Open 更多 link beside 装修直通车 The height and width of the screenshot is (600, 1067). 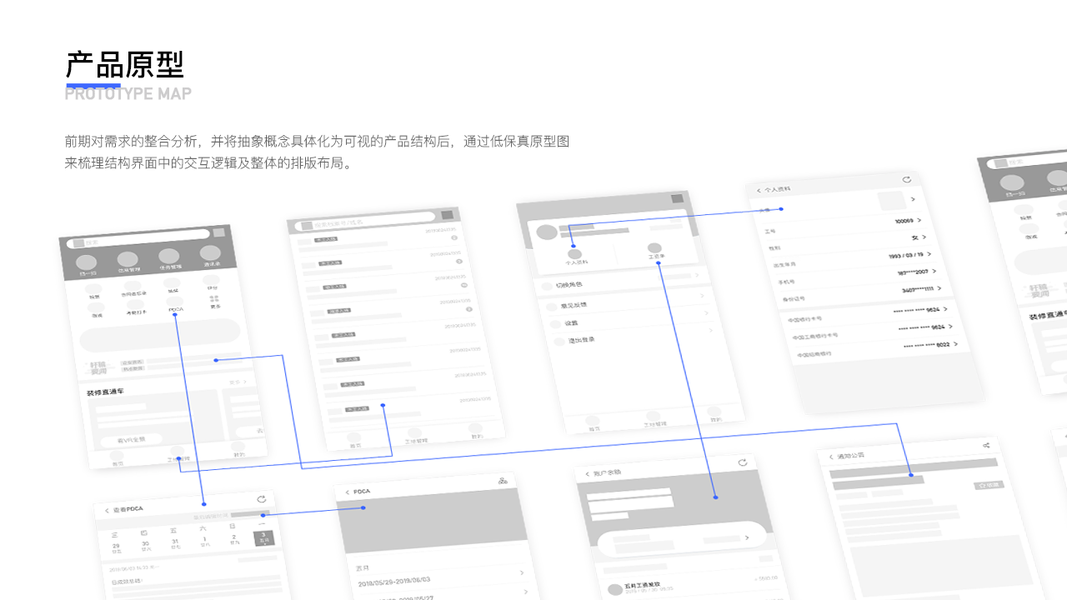pos(237,382)
